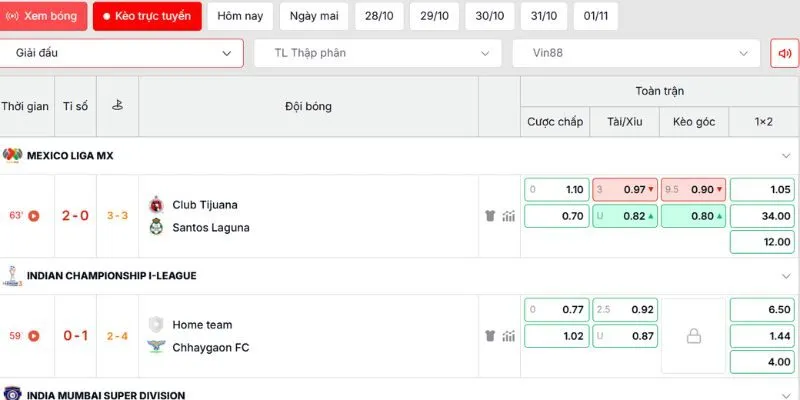Collapse the Mexico Liga MX section

[x=786, y=156]
